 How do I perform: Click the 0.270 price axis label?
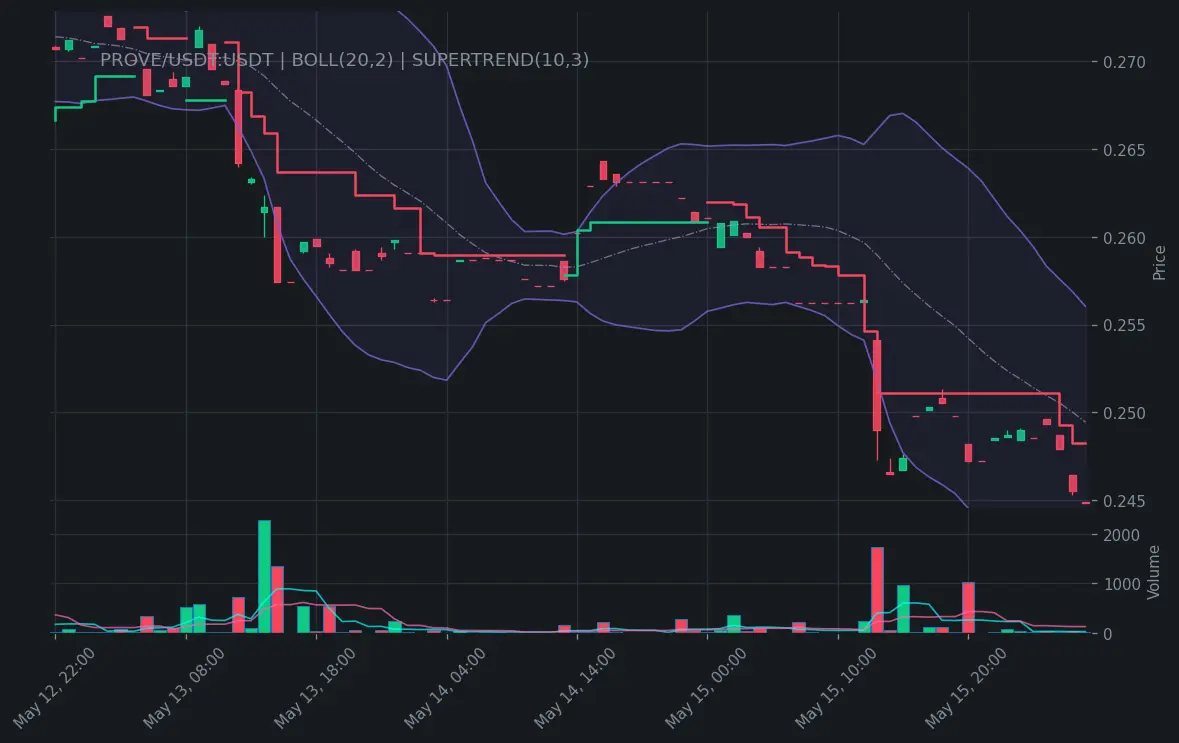[x=1124, y=62]
